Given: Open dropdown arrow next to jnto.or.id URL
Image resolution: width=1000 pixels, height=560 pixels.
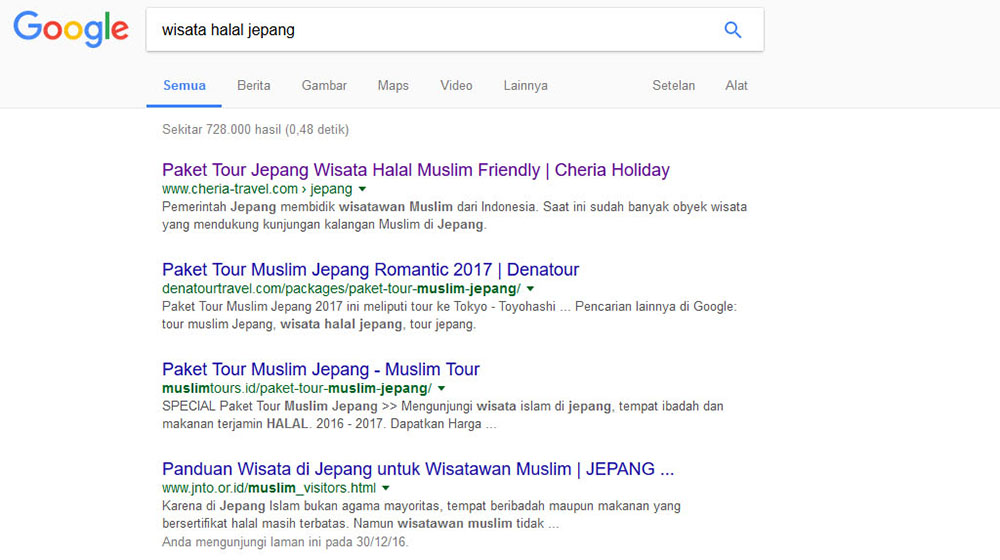Looking at the screenshot, I should tap(385, 488).
